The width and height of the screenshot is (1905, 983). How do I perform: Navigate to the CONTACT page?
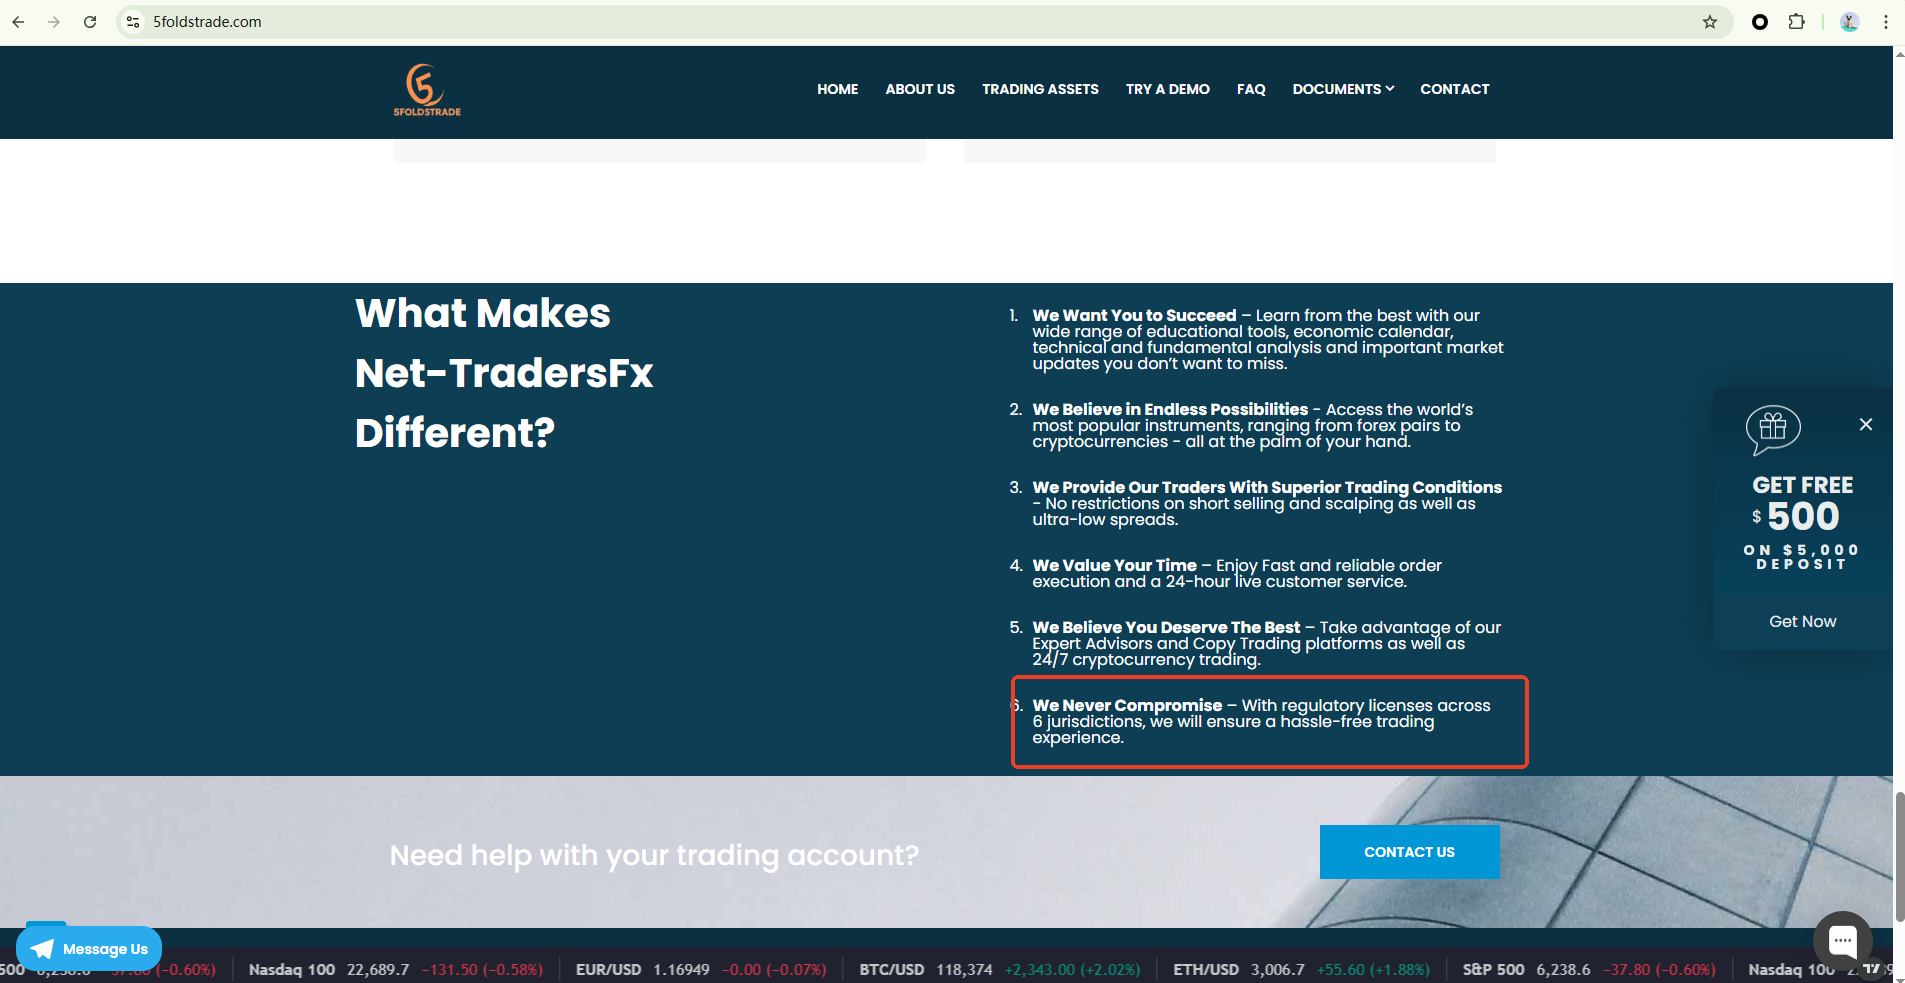coord(1454,89)
